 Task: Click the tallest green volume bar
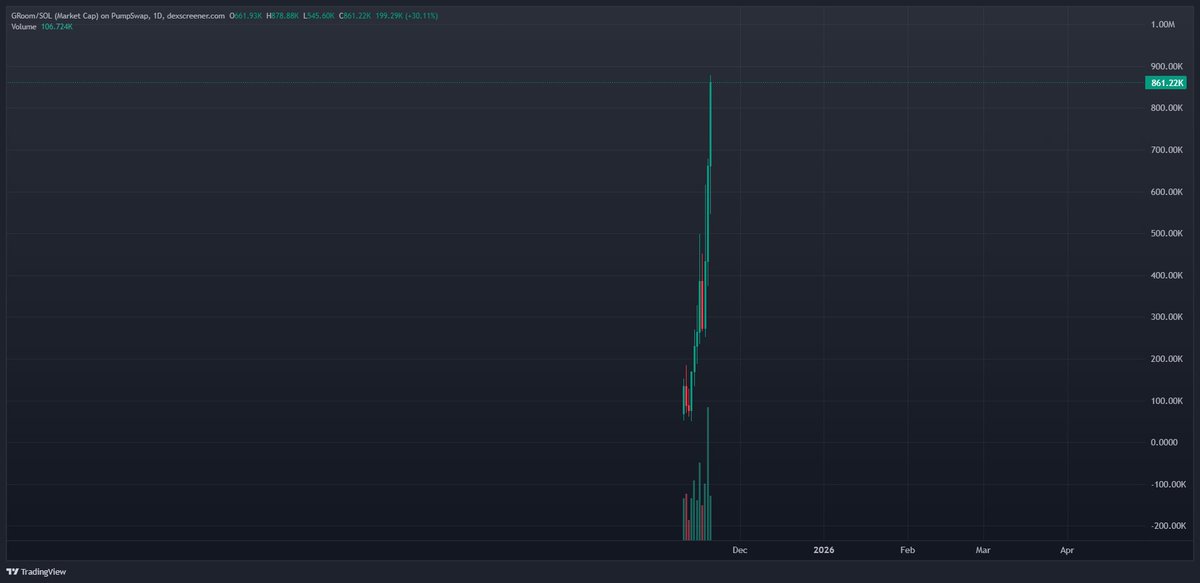click(x=708, y=473)
